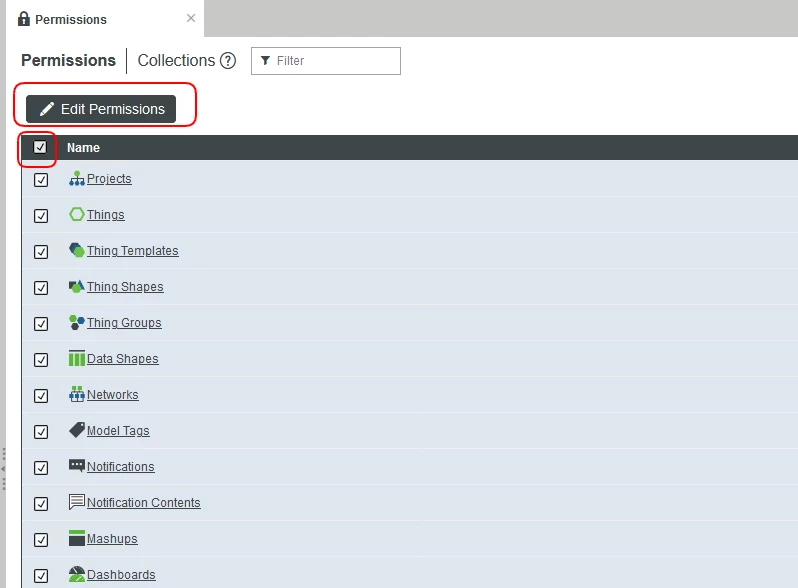Uncheck the Dashboards row checkbox

click(41, 576)
